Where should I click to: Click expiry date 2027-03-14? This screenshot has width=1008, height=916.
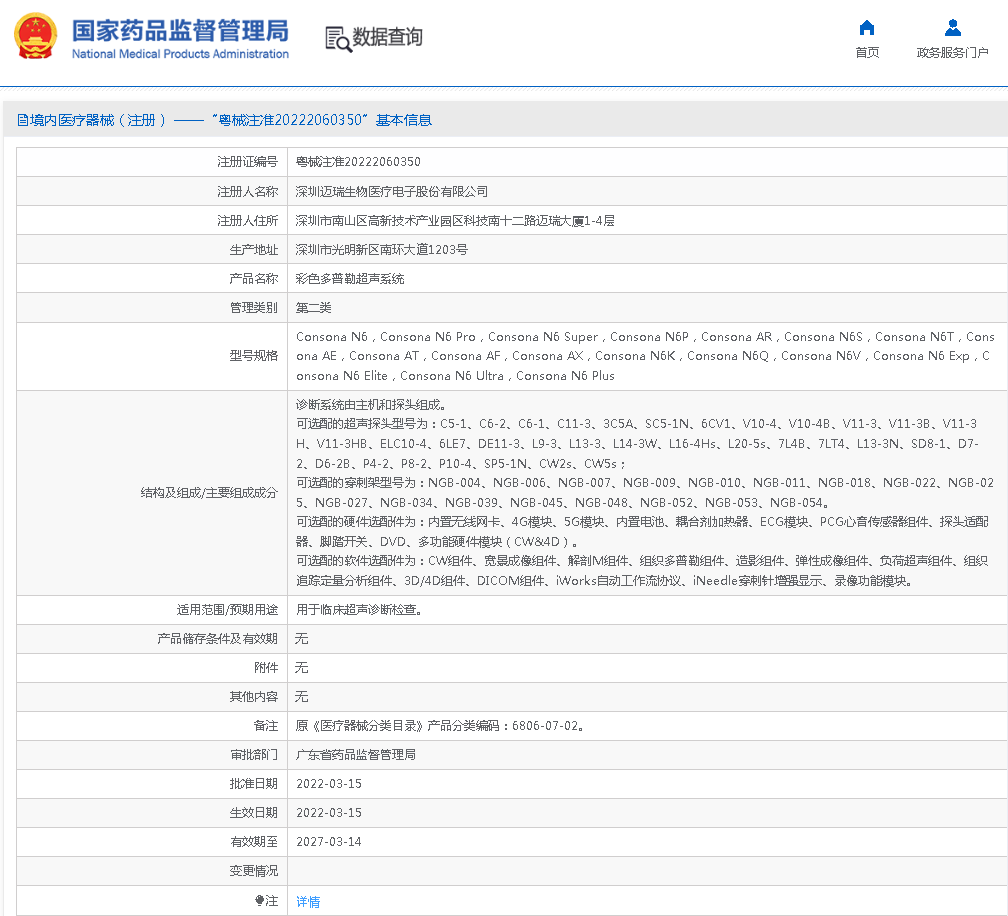click(328, 841)
